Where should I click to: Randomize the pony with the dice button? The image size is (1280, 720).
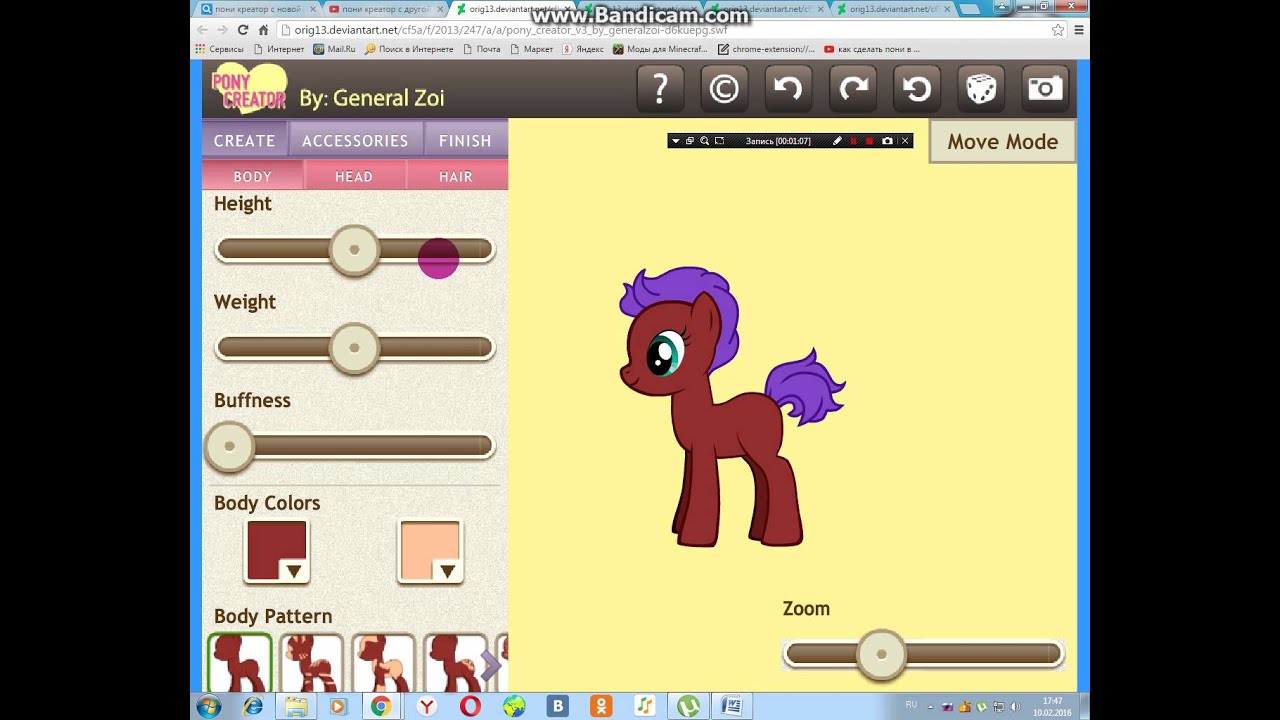(981, 89)
